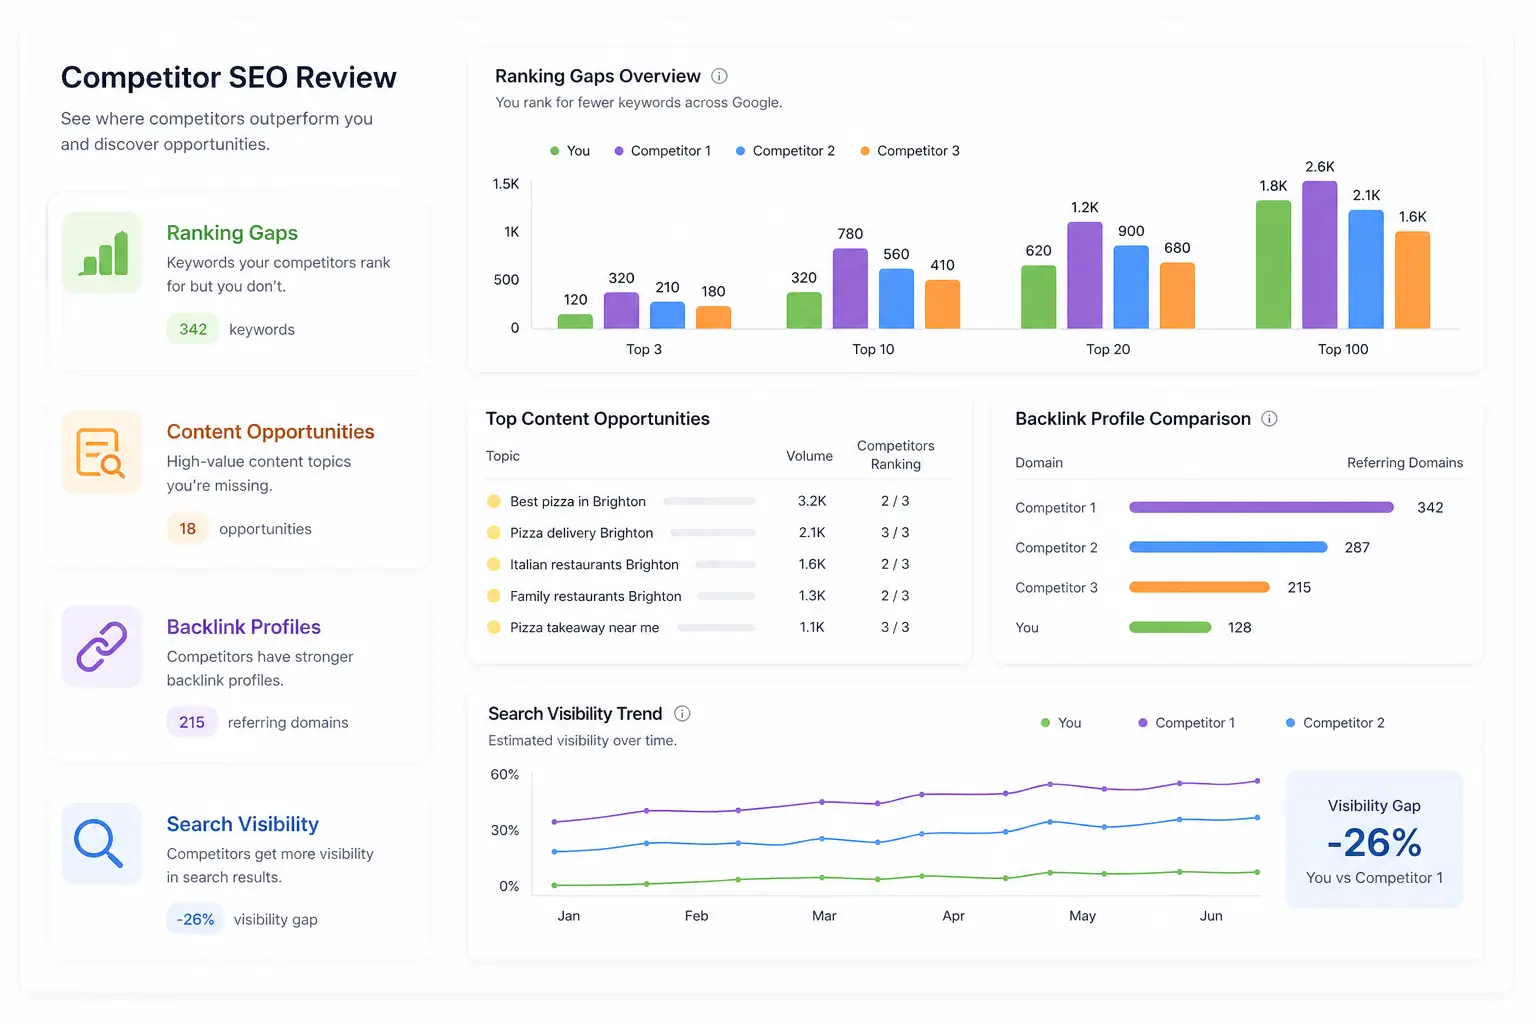Click the green Ranking Gaps bar chart icon

coord(102,253)
